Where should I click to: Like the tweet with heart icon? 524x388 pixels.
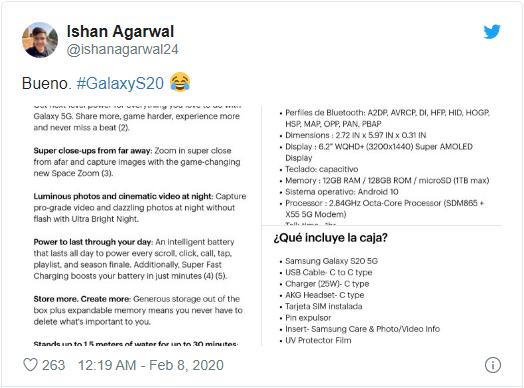click(30, 365)
